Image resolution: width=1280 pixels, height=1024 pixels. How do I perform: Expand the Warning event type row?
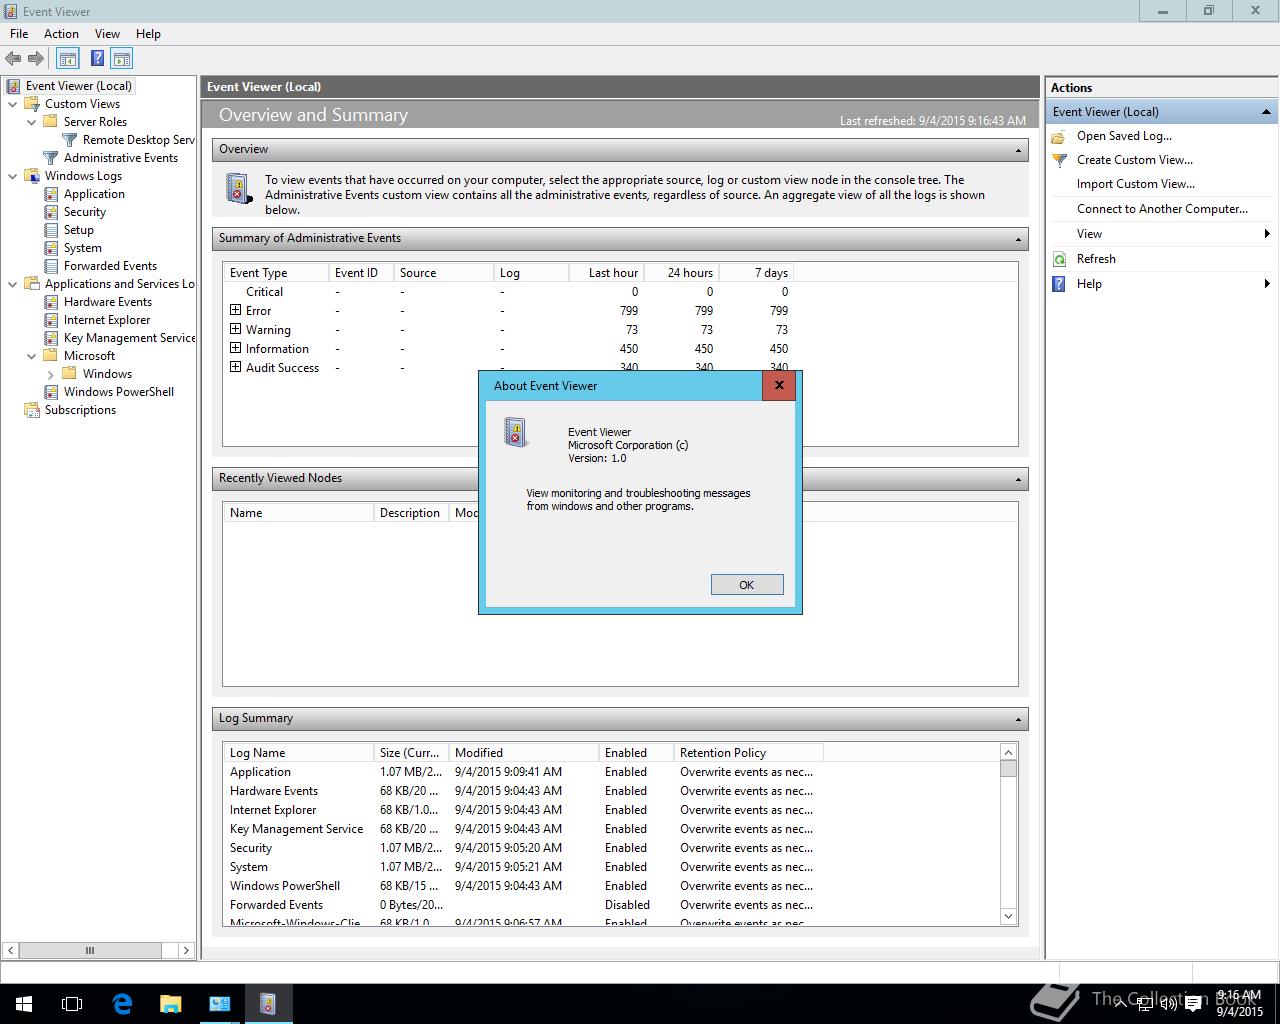tap(236, 329)
